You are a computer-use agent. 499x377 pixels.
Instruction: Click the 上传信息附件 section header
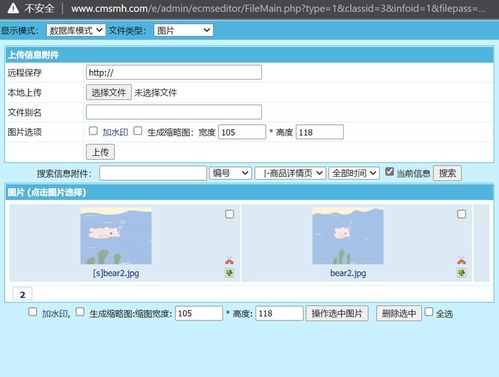(x=249, y=55)
